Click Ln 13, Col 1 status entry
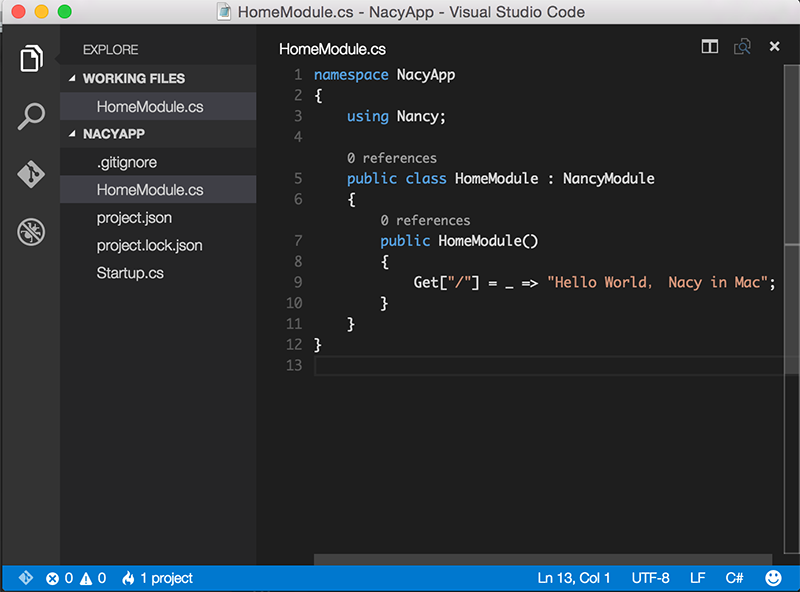800x592 pixels. coord(573,578)
